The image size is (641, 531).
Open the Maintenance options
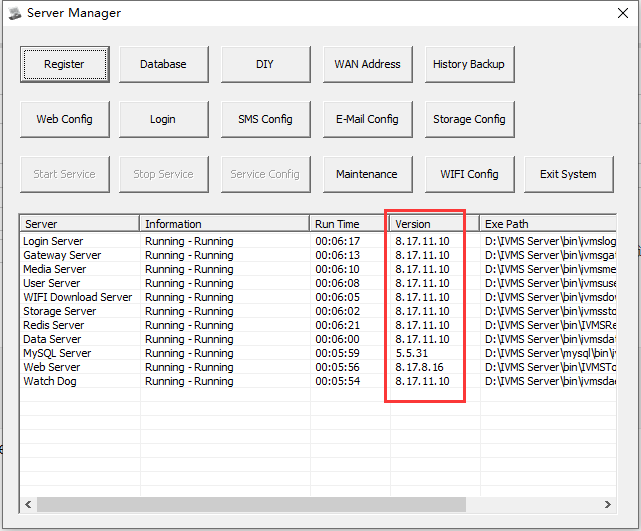[368, 174]
